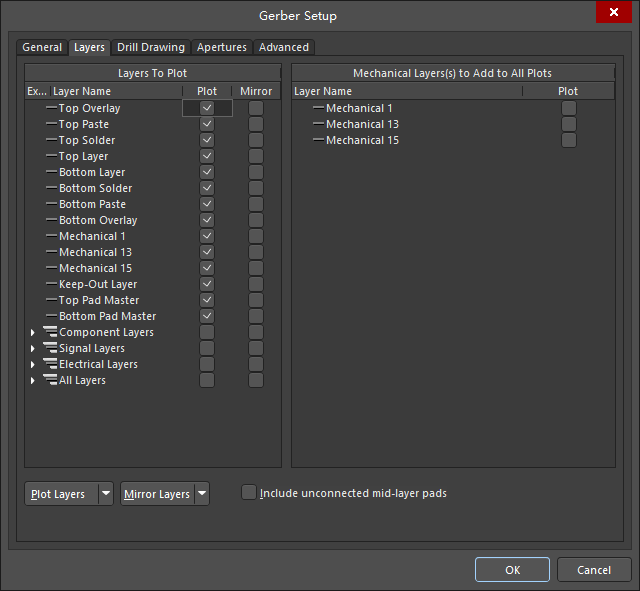Enable Mirror for Bottom Layer
Viewport: 640px width, 591px height.
click(256, 172)
